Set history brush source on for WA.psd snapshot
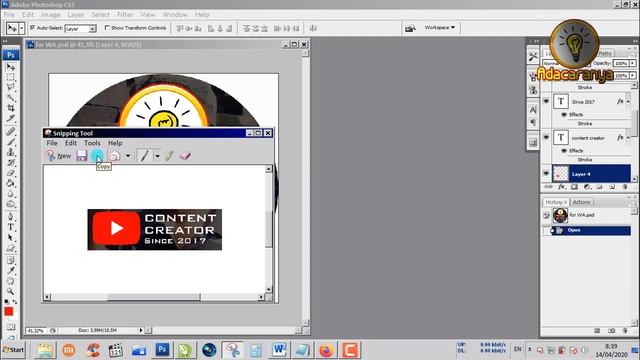The image size is (640, 360). [x=546, y=215]
